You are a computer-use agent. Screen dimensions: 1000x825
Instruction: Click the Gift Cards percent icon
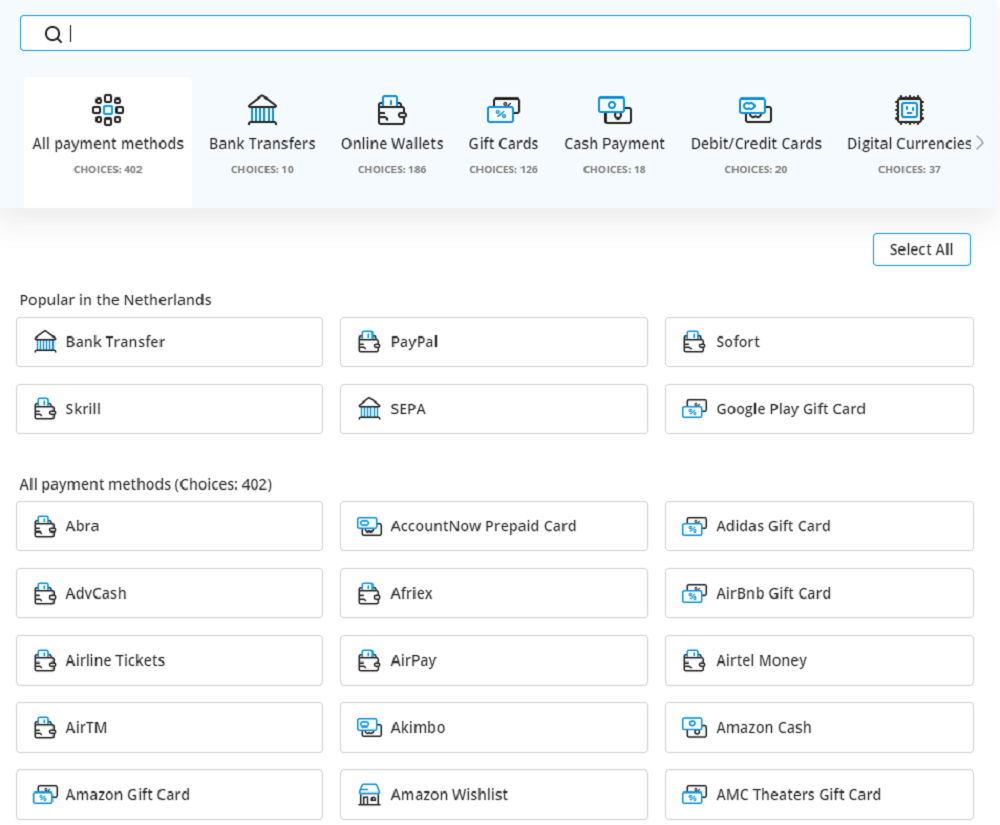[x=503, y=110]
